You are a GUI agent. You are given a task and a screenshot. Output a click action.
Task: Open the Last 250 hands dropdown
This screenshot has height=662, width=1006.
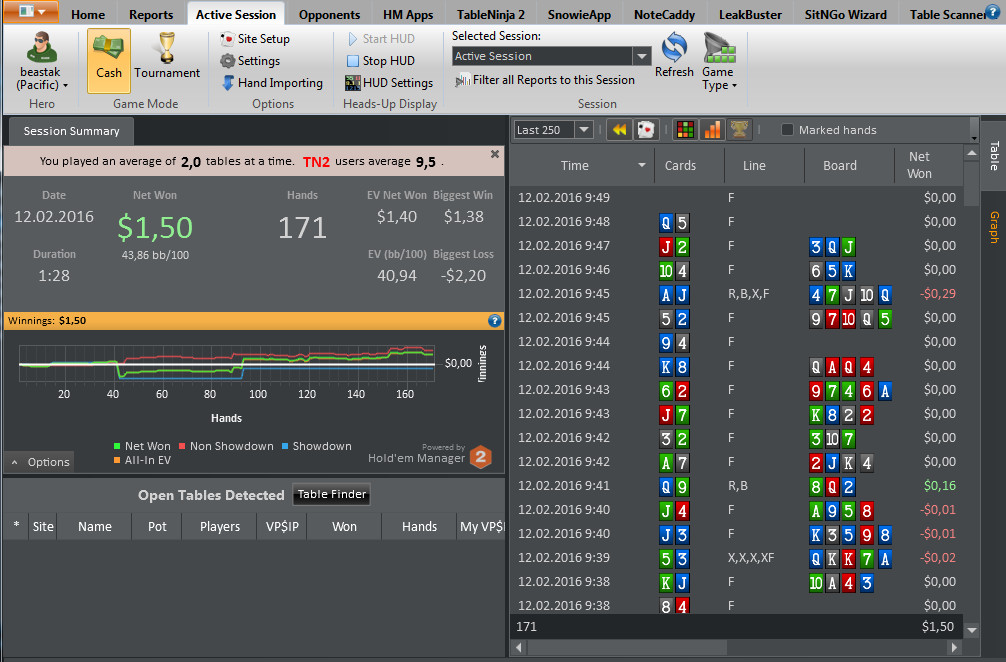click(583, 130)
